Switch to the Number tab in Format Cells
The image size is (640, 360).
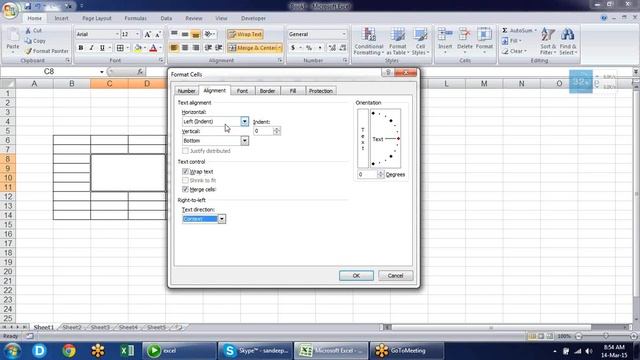point(187,91)
